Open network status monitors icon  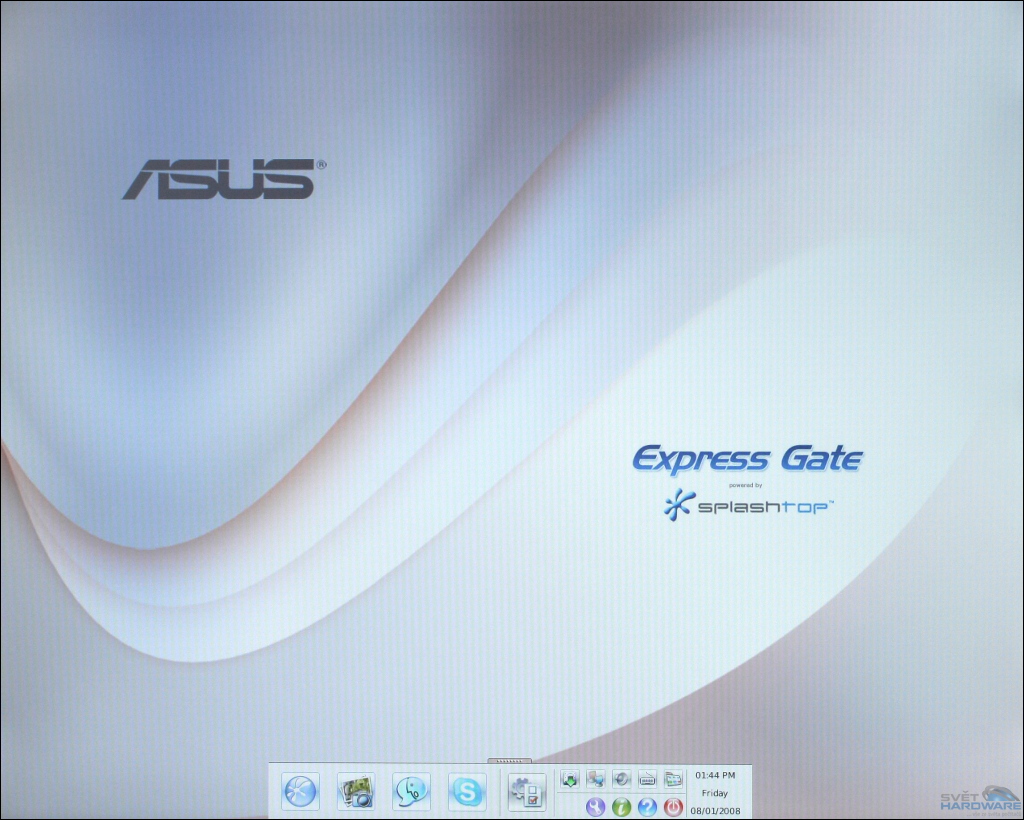596,778
